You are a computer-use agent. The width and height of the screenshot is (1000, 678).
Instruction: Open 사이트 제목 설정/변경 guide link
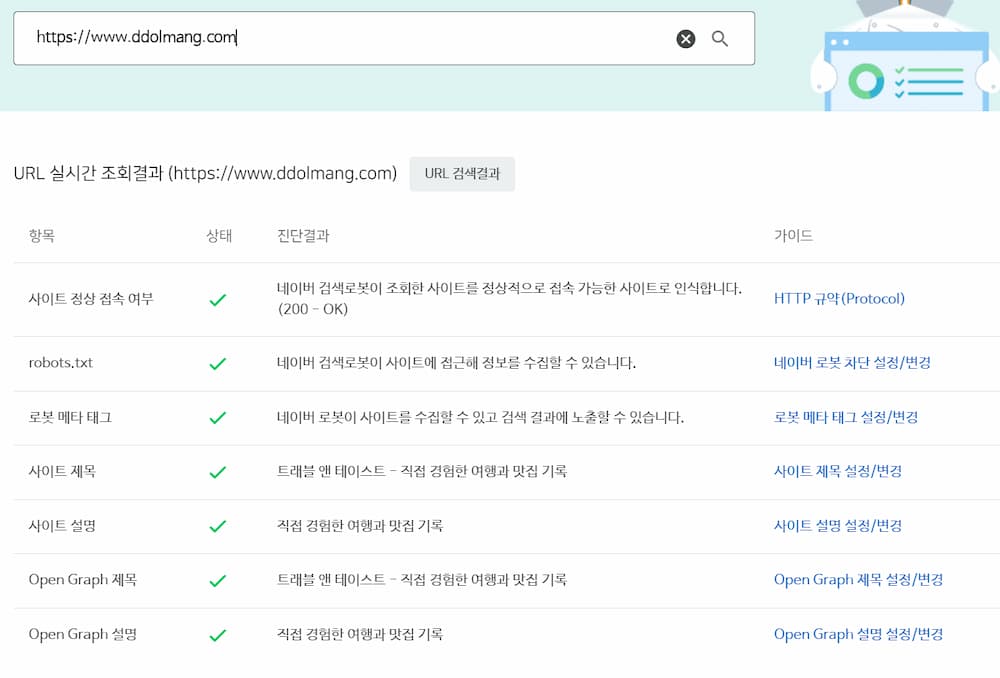click(x=838, y=471)
